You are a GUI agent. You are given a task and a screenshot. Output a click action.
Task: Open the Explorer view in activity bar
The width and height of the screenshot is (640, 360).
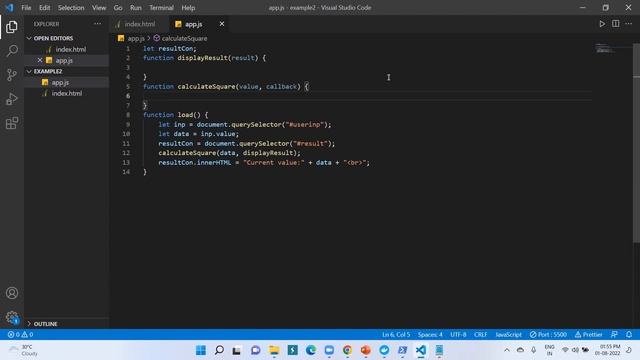click(11, 27)
